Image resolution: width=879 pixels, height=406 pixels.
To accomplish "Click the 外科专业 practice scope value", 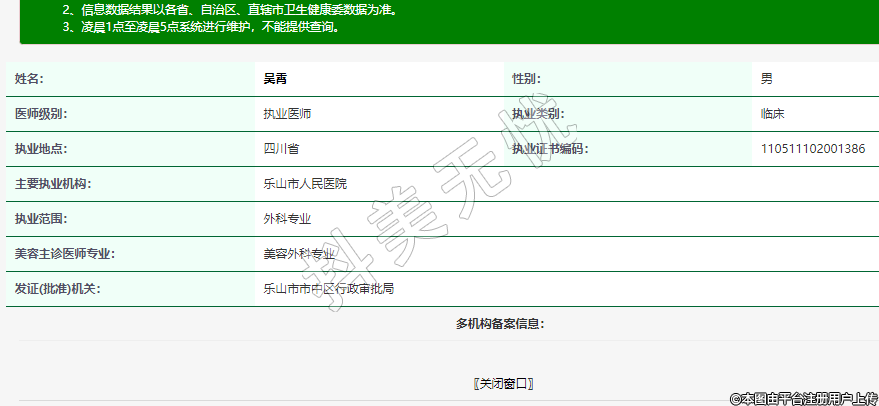I will [x=287, y=218].
